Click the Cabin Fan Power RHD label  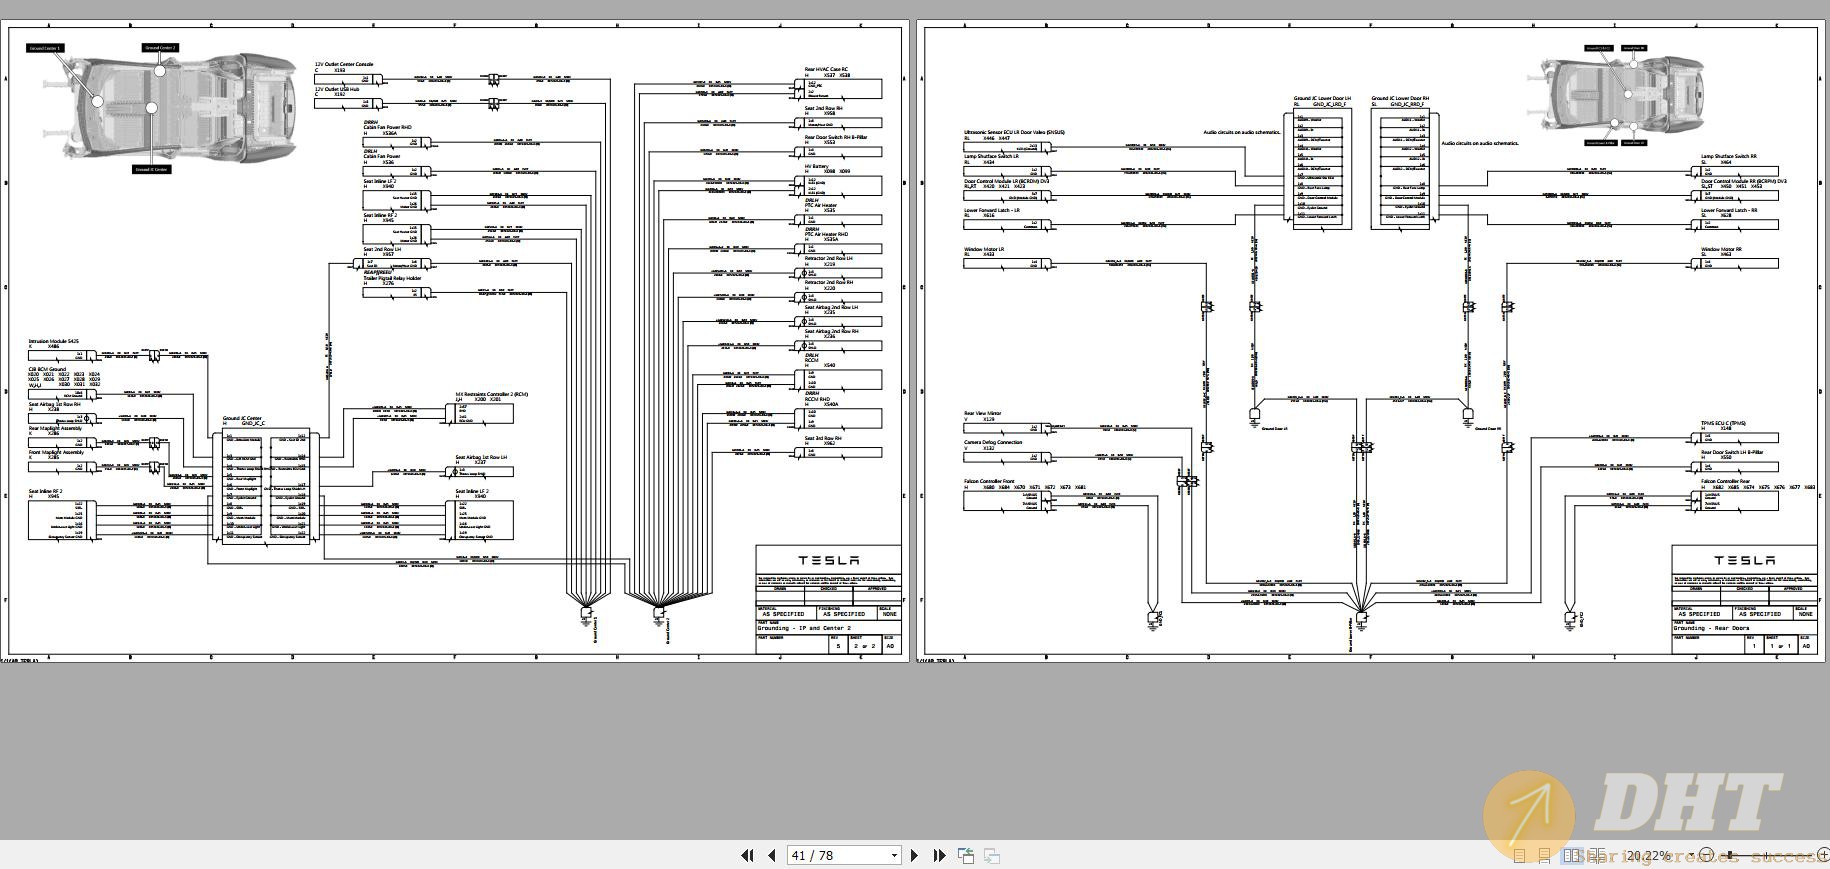pos(387,128)
